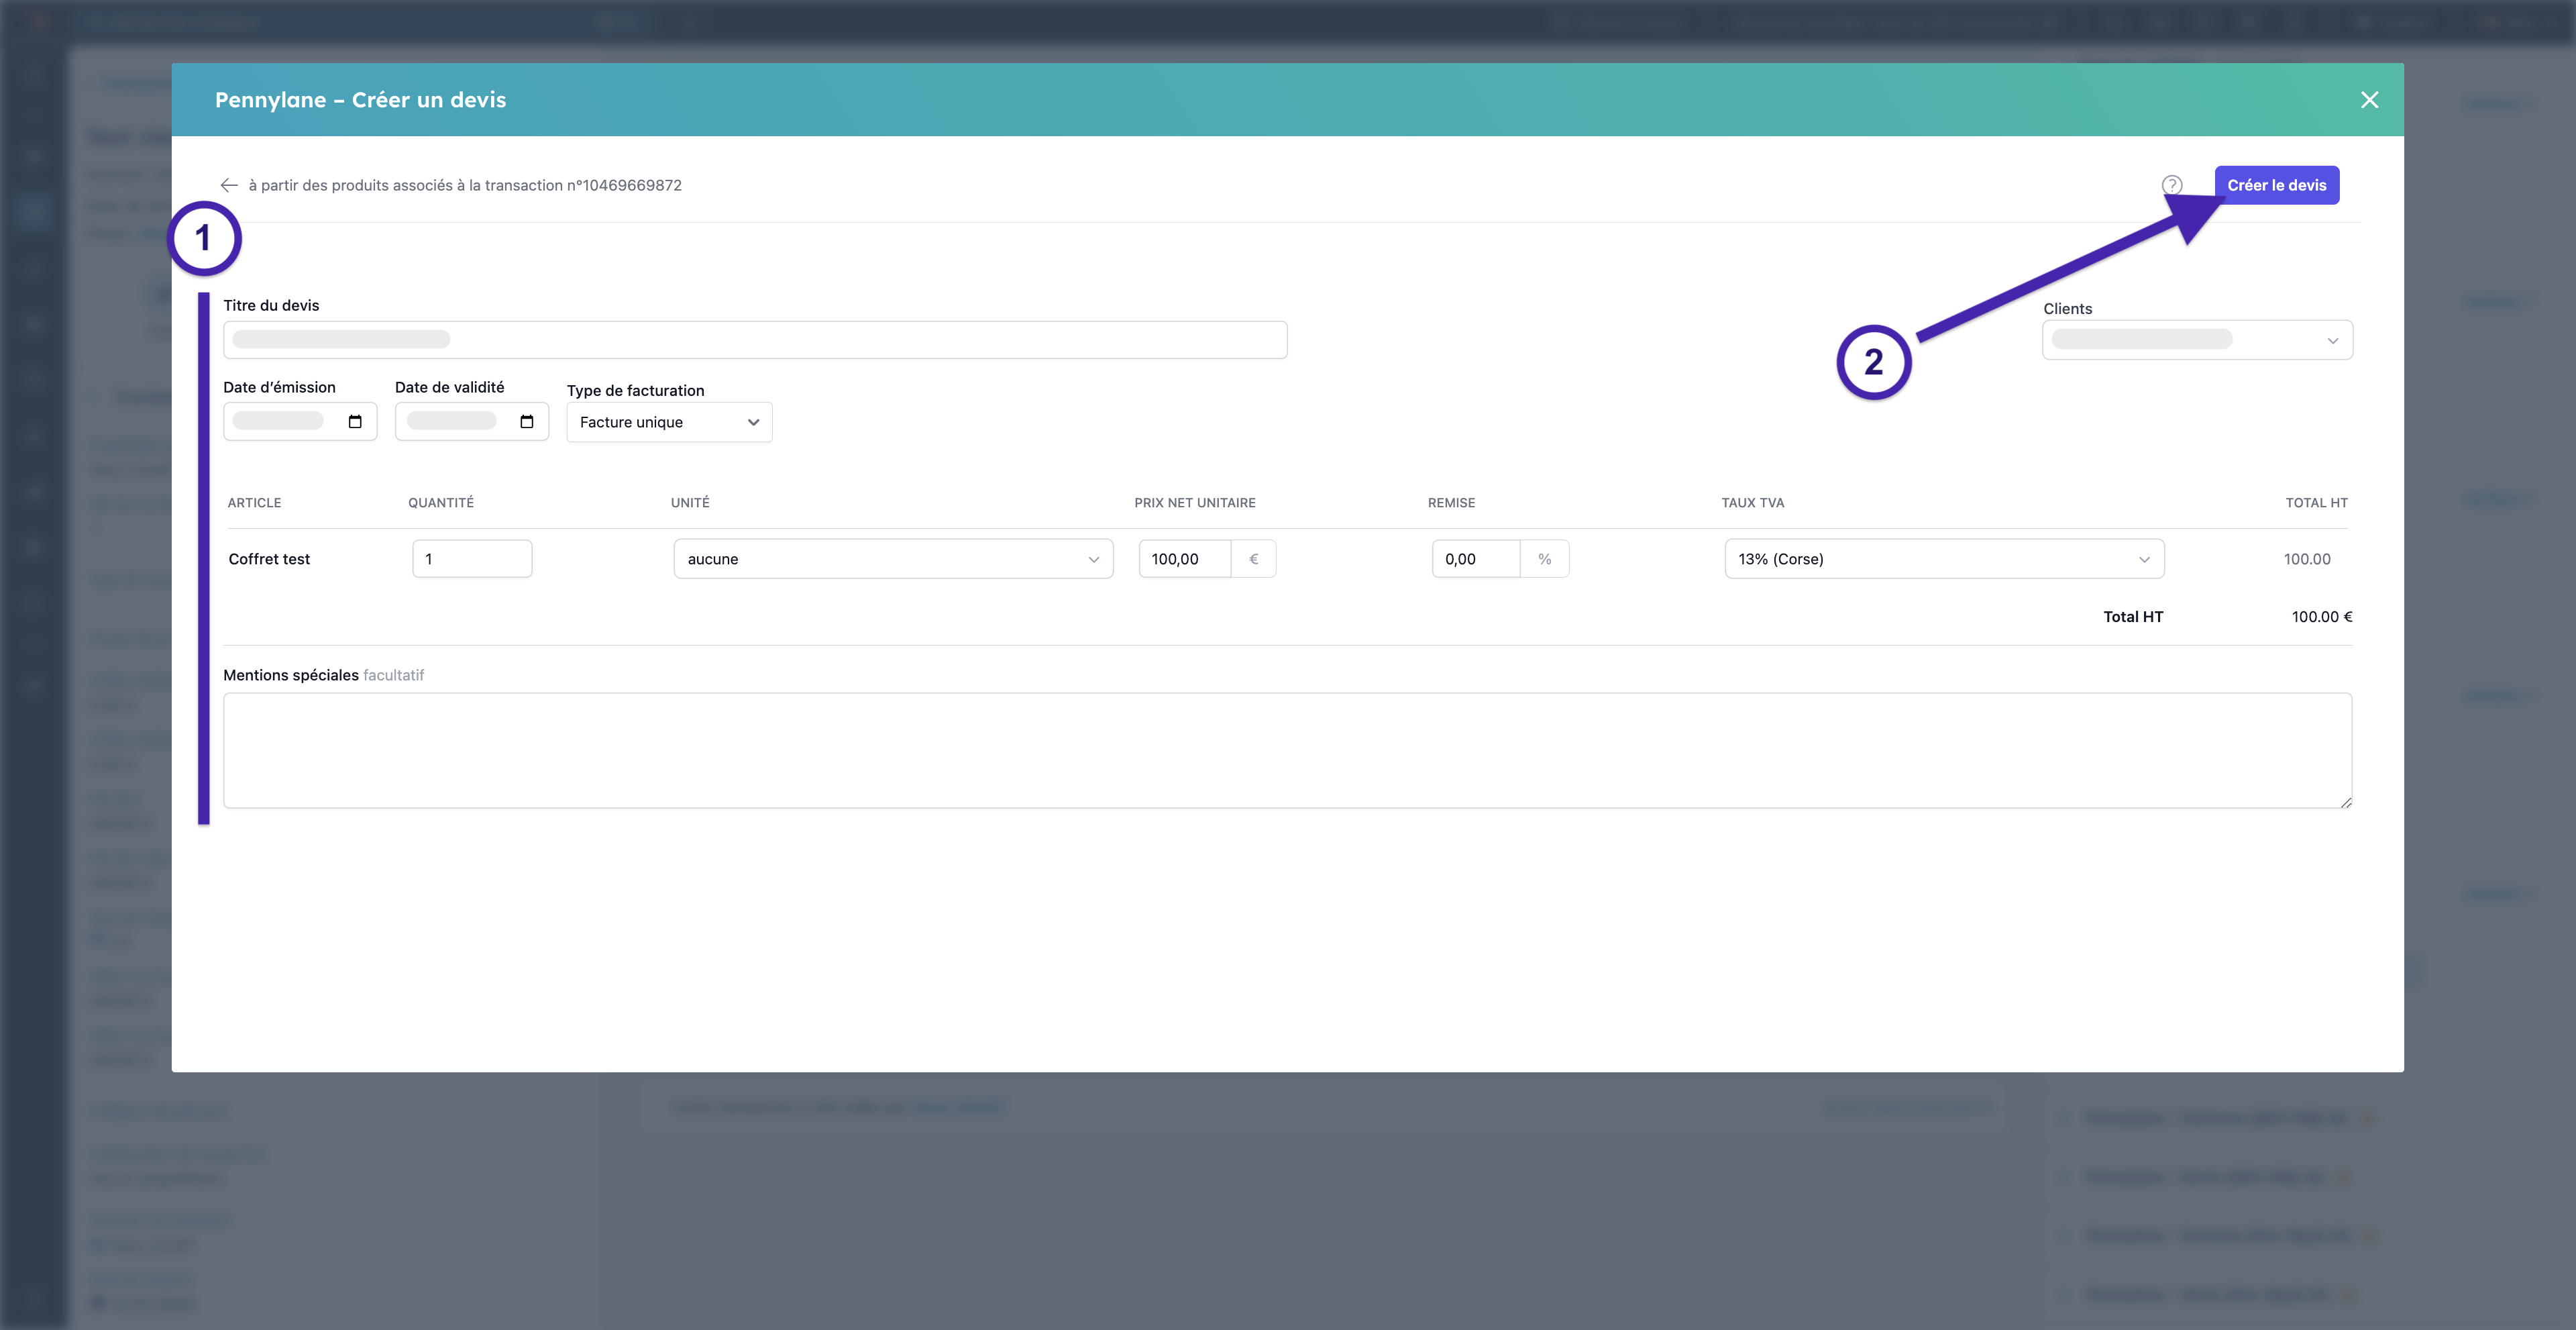Click the PRIX NET UNITAIRE column header
Screen dimensions: 2576x1330
(x=1195, y=503)
